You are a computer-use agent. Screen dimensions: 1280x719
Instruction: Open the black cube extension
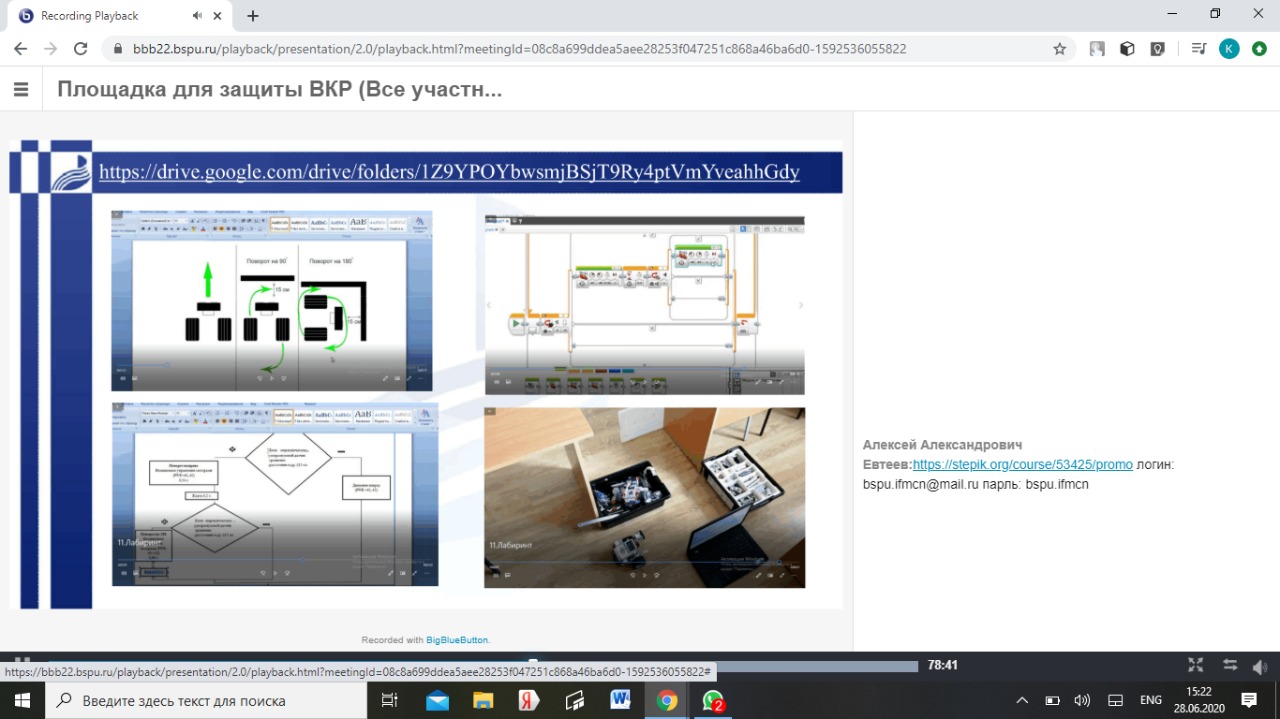(1127, 48)
